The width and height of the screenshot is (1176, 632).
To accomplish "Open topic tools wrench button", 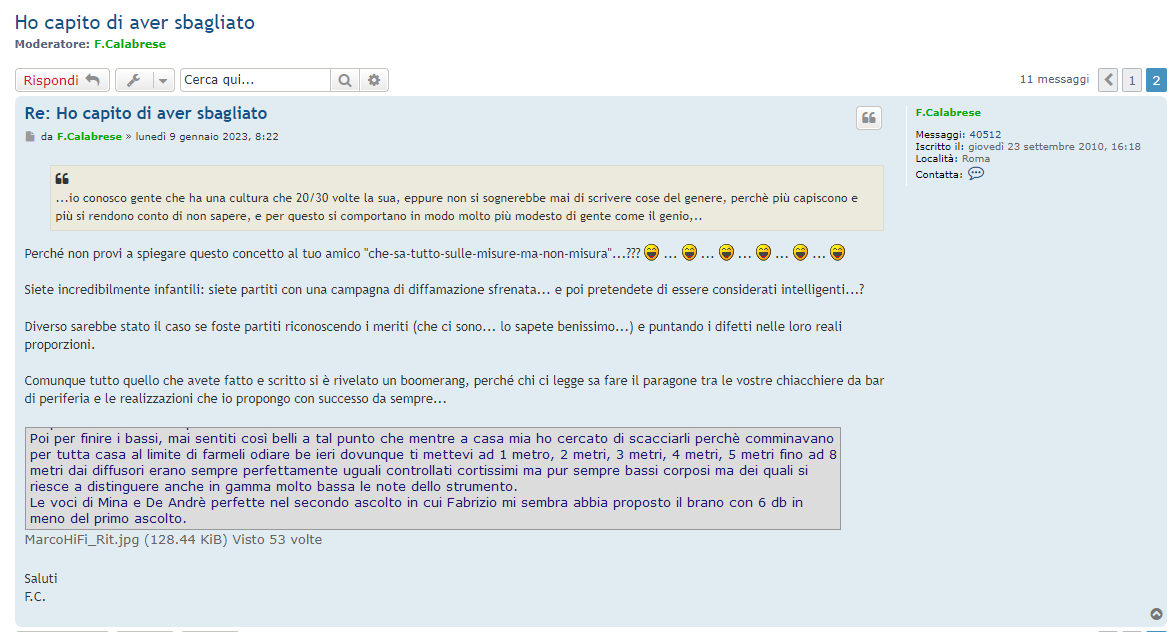I will click(x=134, y=80).
